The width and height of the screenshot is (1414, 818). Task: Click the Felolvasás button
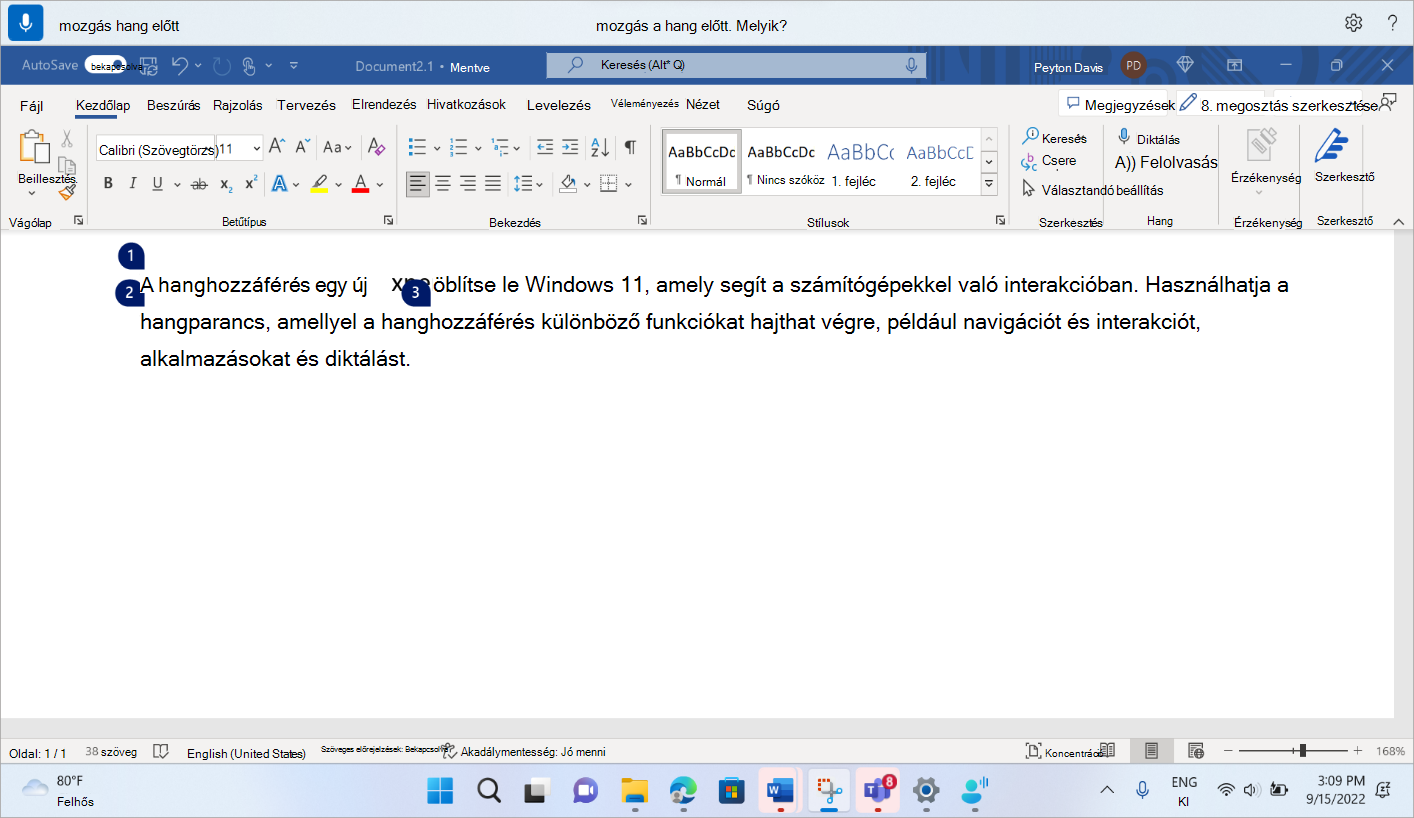1166,162
